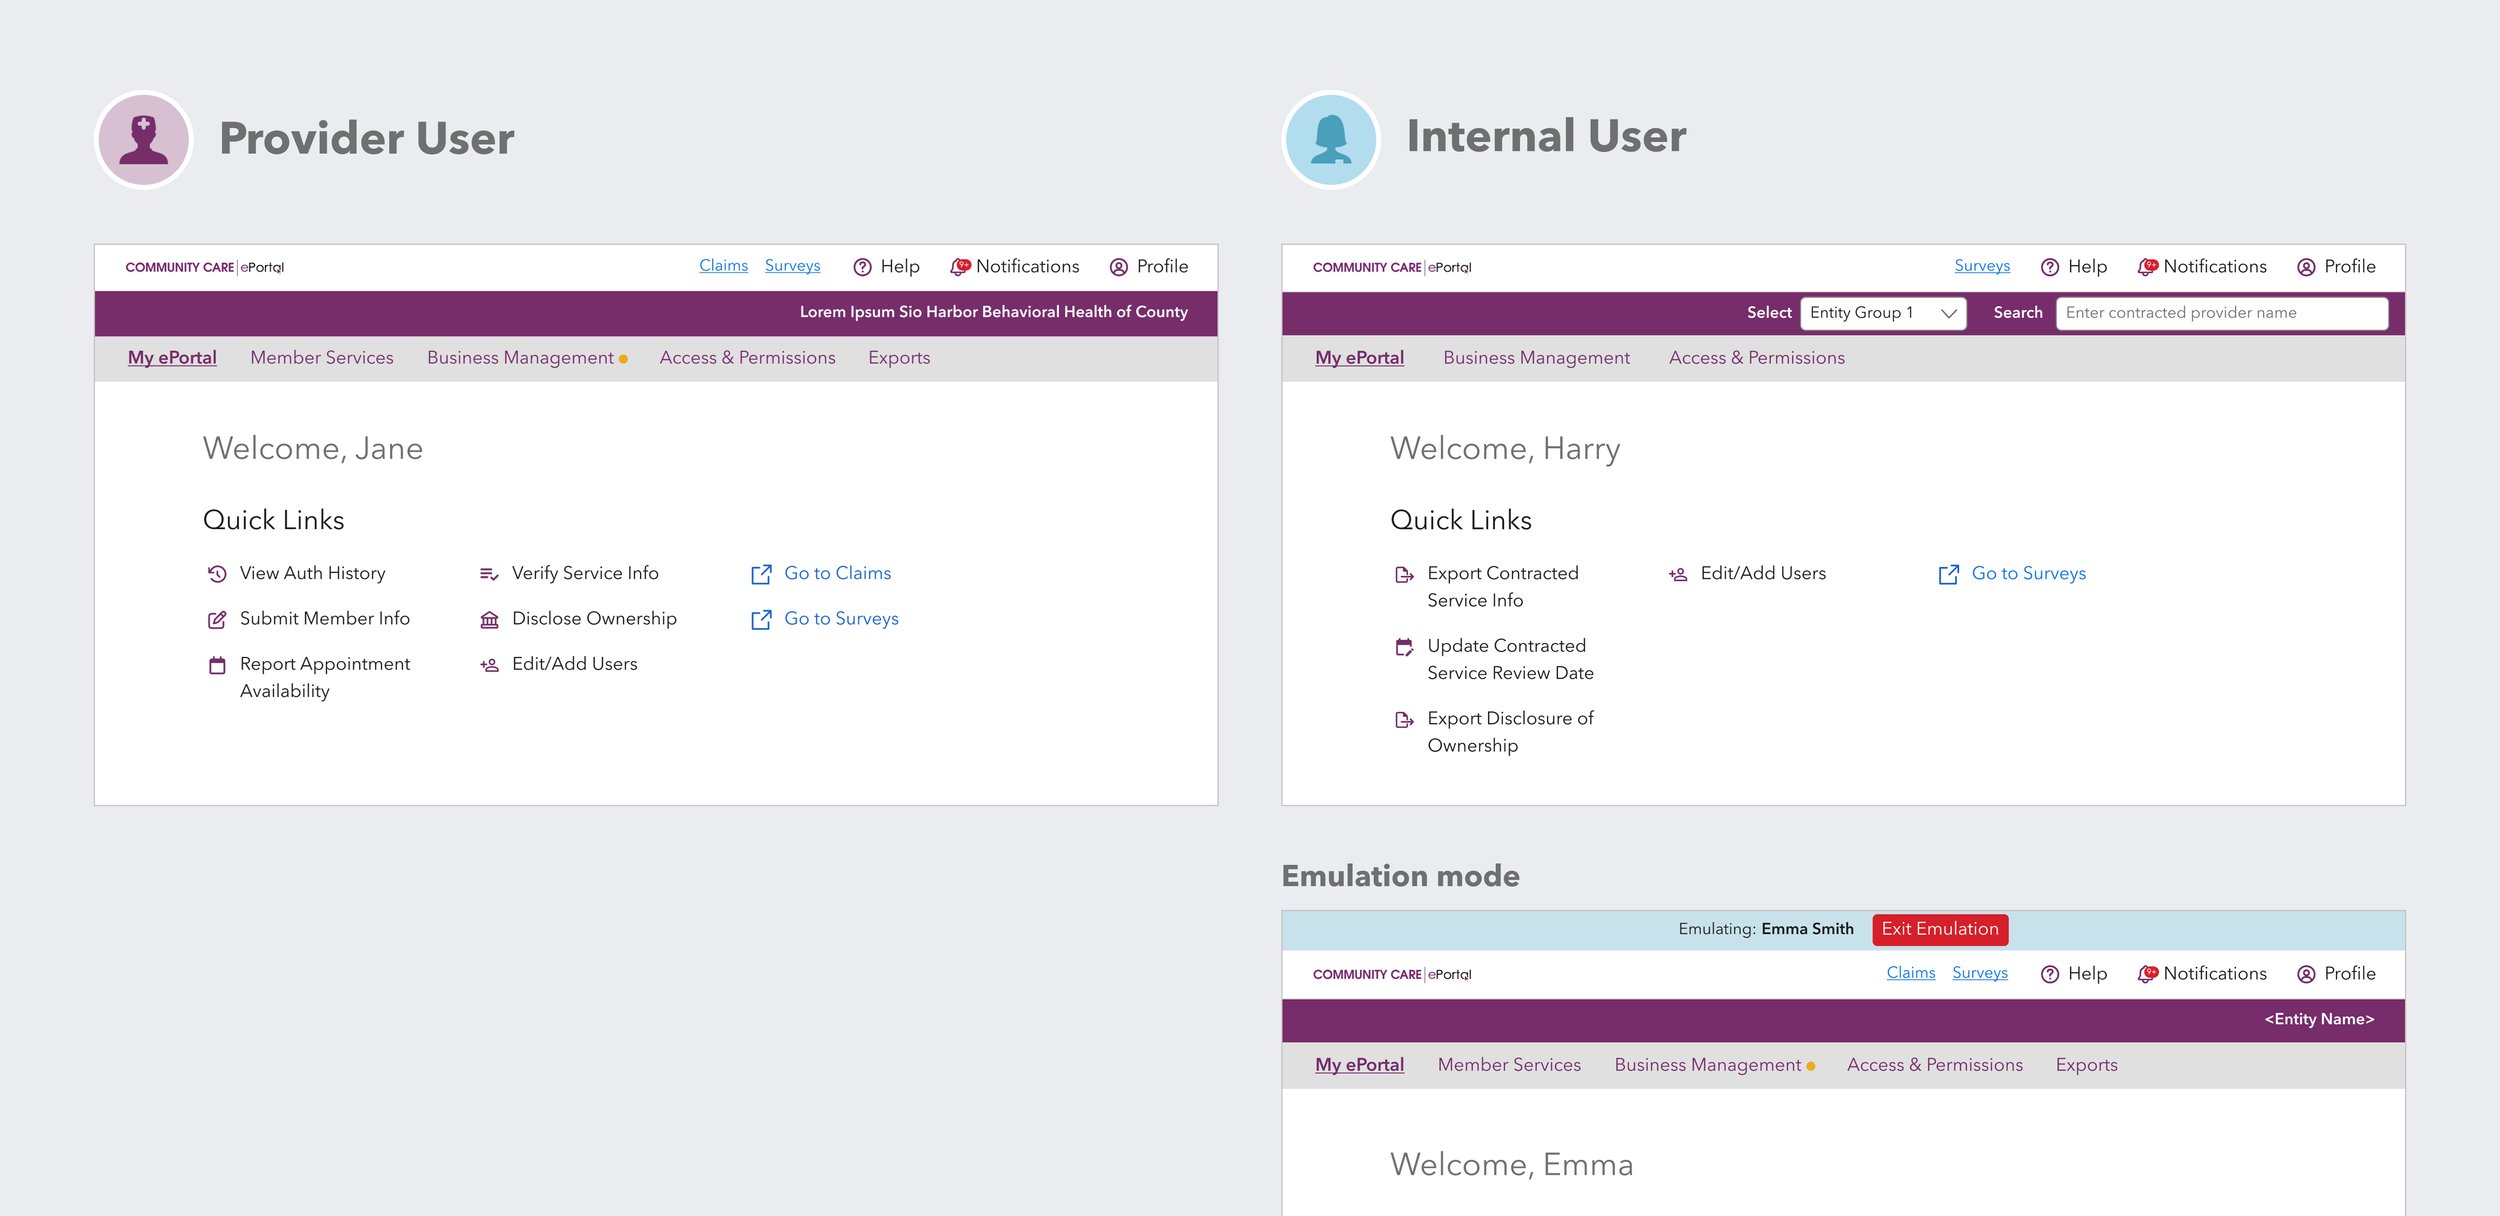Click Claims link in Provider portal header
Screen dimensions: 2500x1216
click(723, 265)
